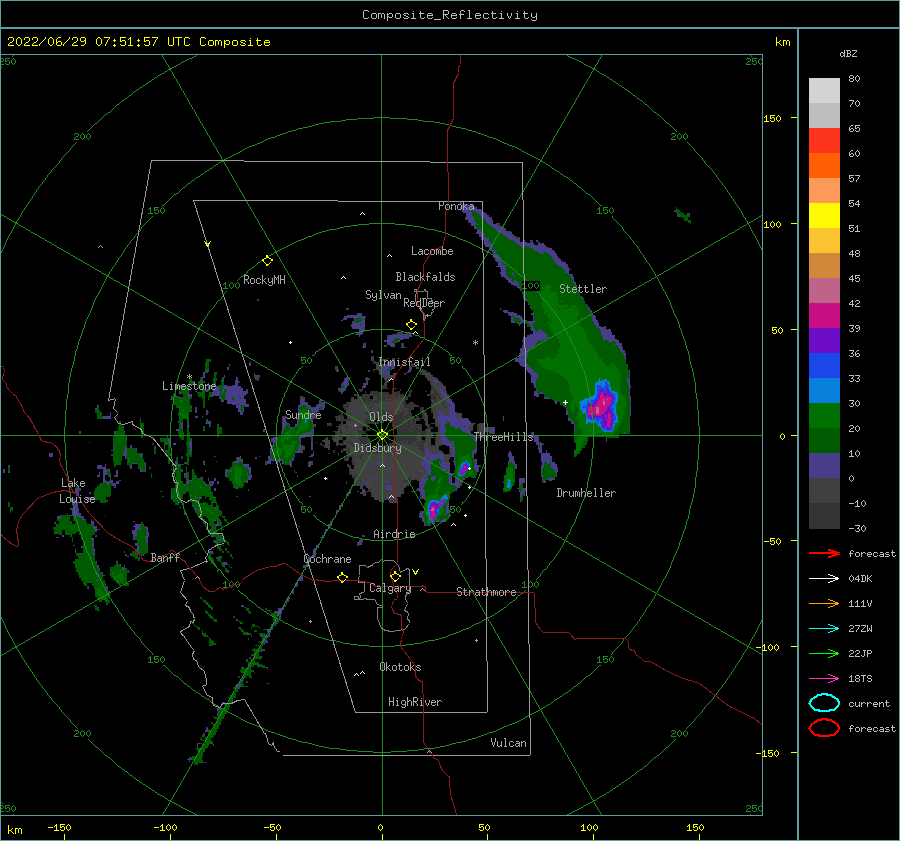Click the Vulcan town label
The width and height of the screenshot is (900, 841).
(x=509, y=743)
